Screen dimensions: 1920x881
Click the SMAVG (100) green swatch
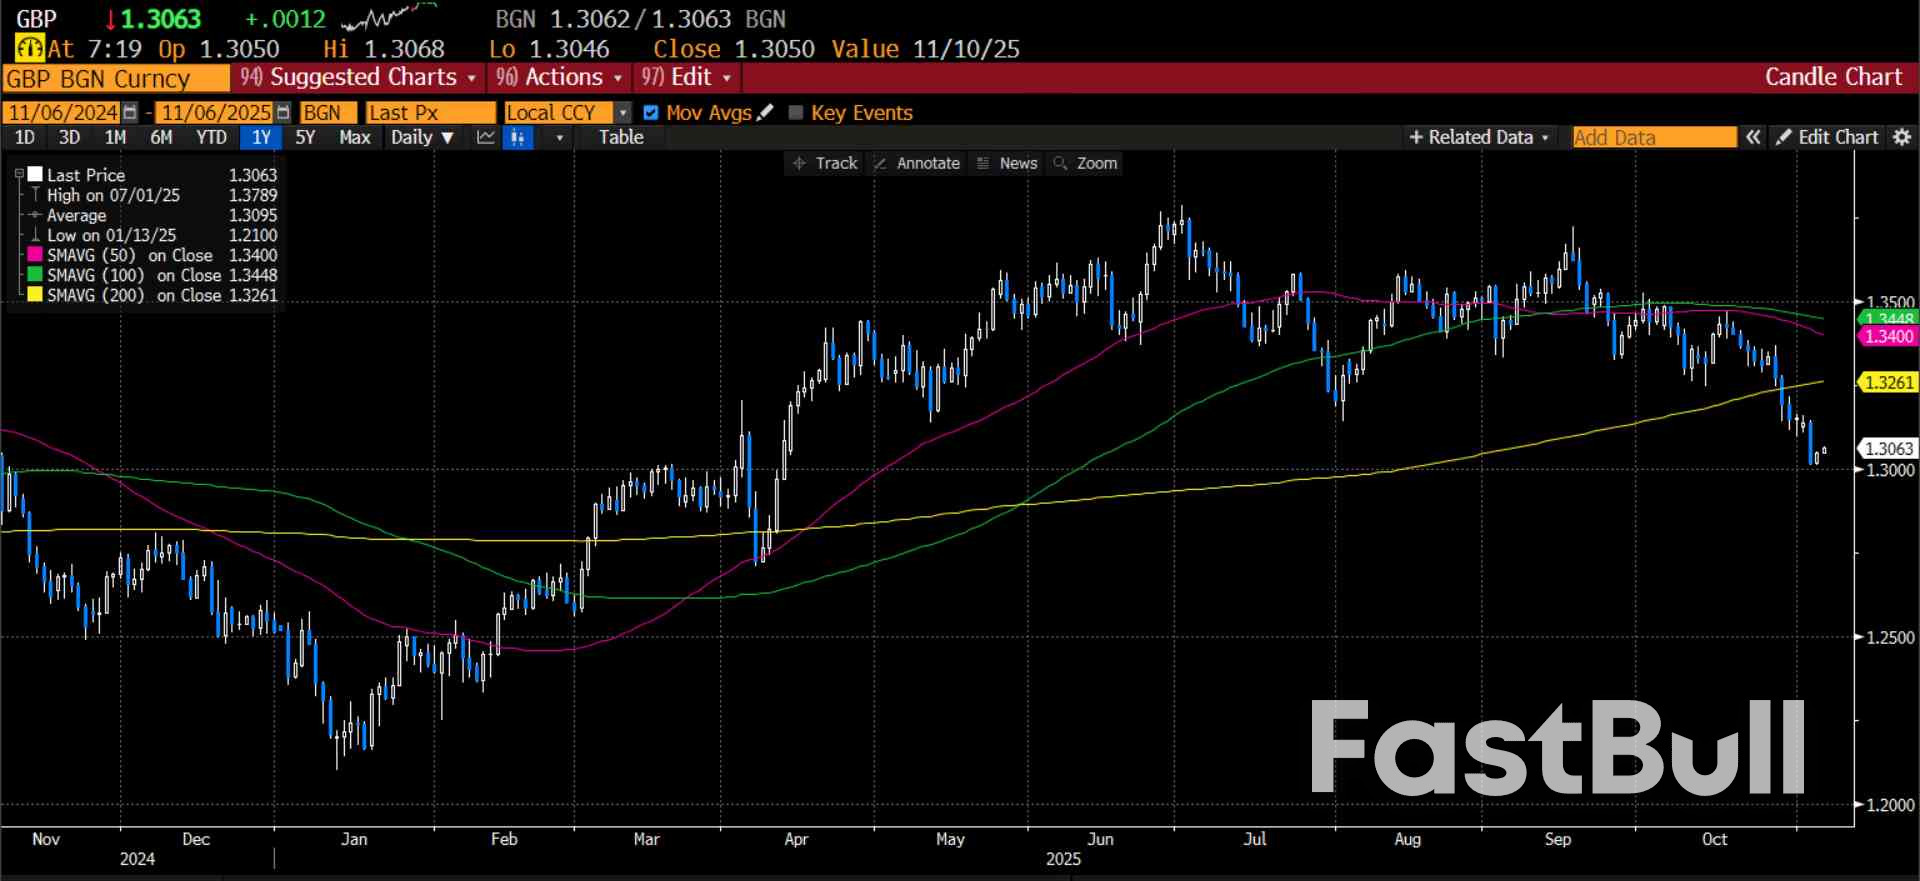pos(35,275)
